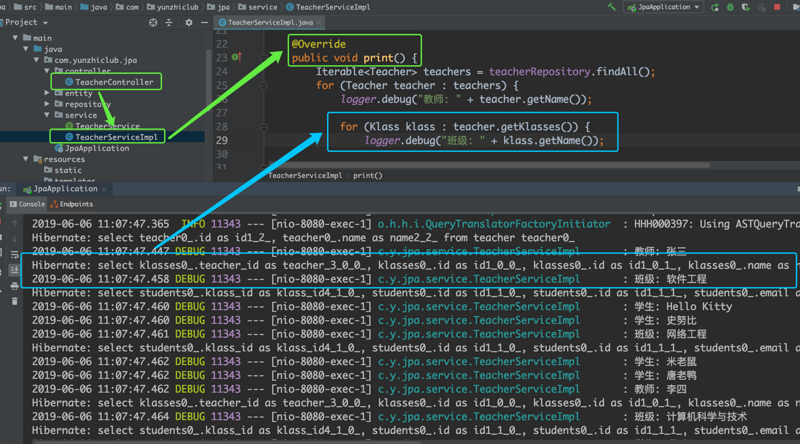Click the service breadcrumb in navigation bar
This screenshot has height=444, width=800.
(x=263, y=7)
